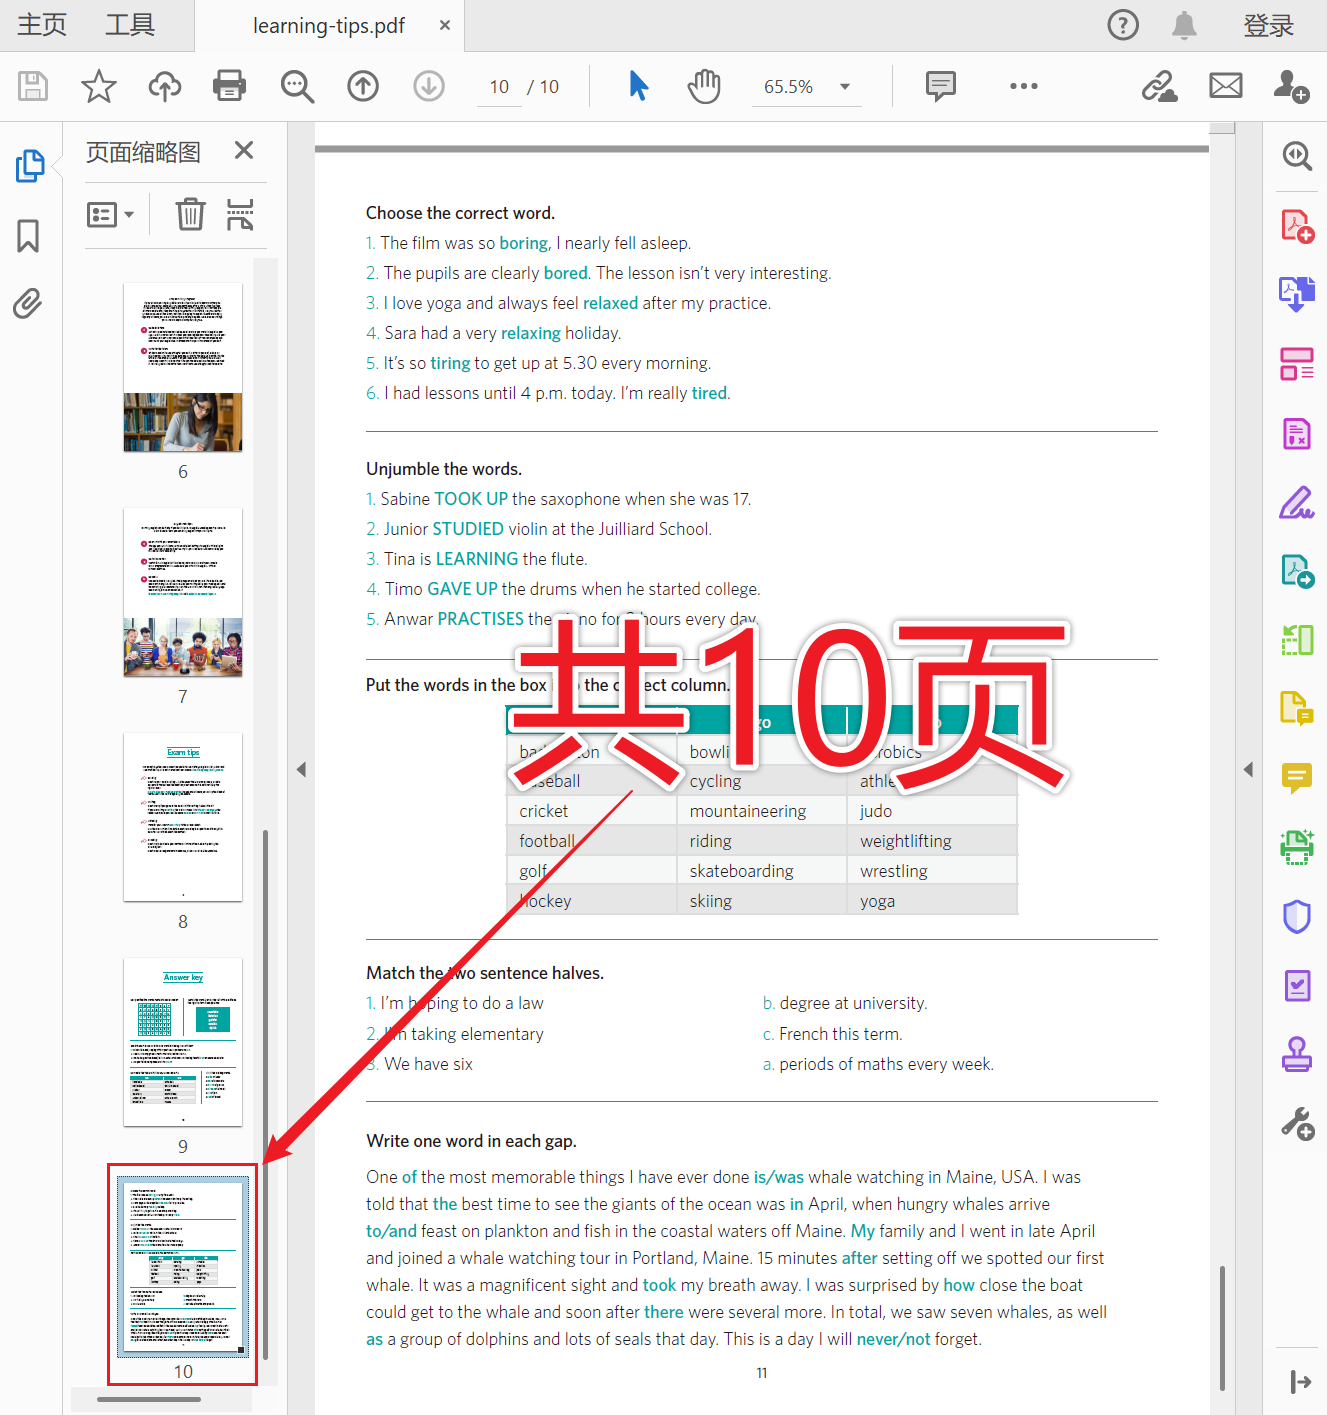Open the more tools ellipsis menu
1327x1415 pixels.
pyautogui.click(x=1023, y=86)
